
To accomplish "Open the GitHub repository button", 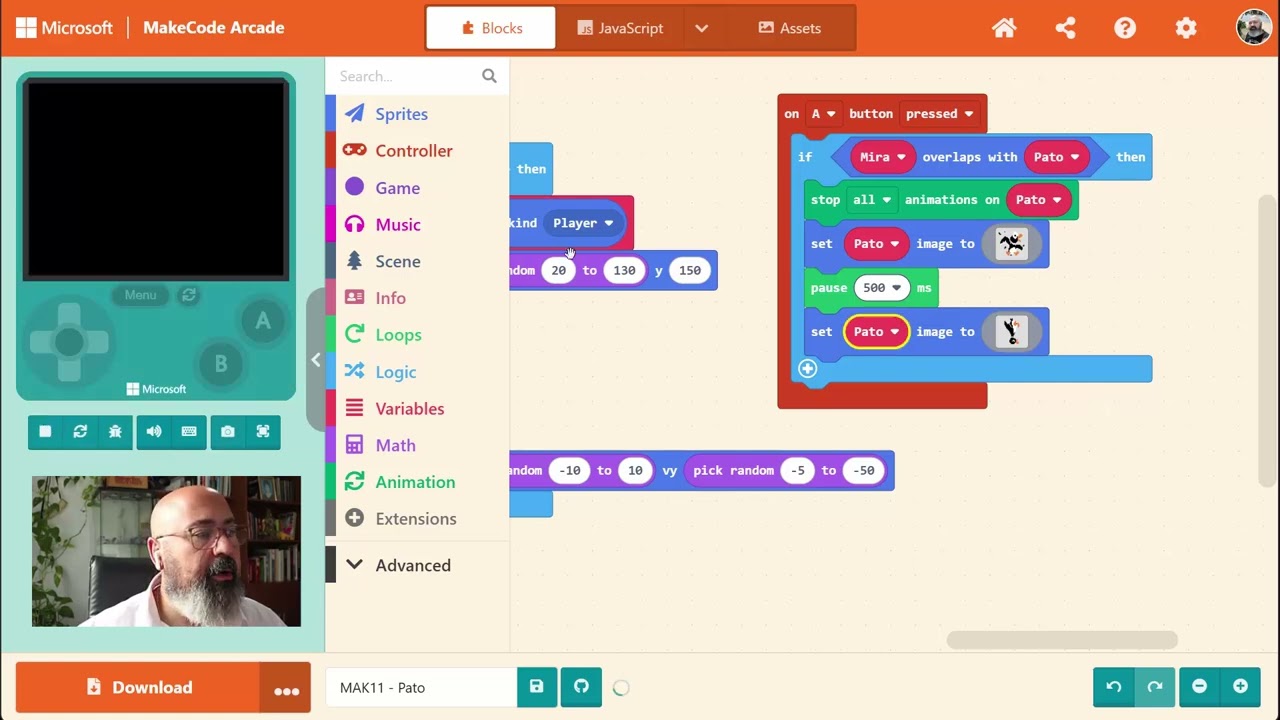I will point(581,687).
